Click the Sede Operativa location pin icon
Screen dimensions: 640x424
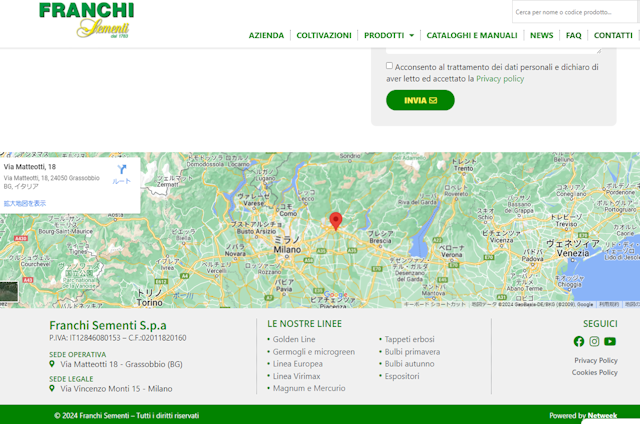click(52, 364)
